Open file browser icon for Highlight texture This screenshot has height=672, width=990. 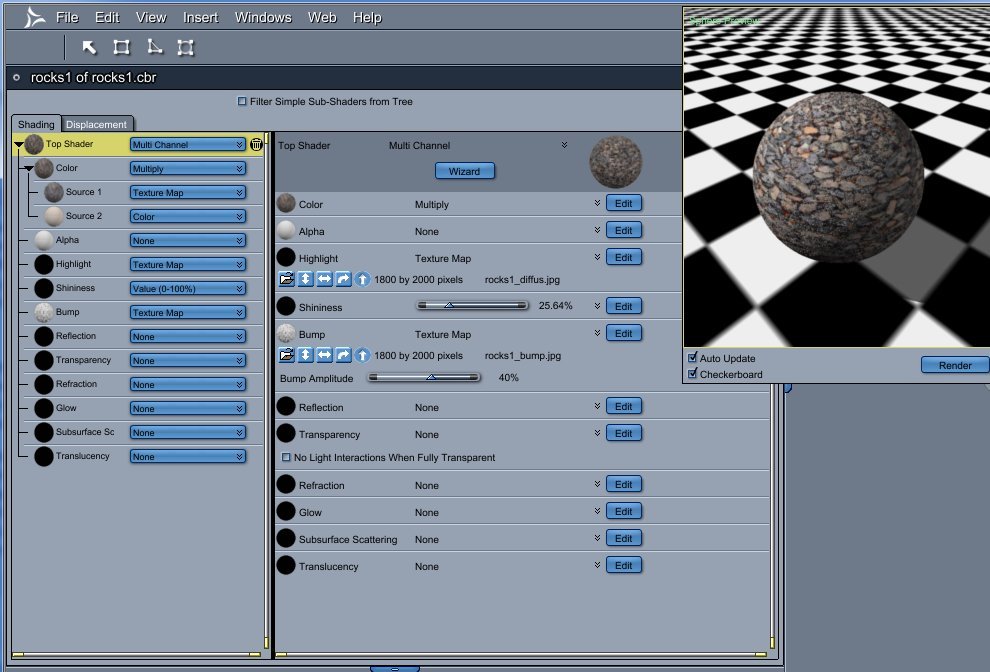pyautogui.click(x=286, y=279)
